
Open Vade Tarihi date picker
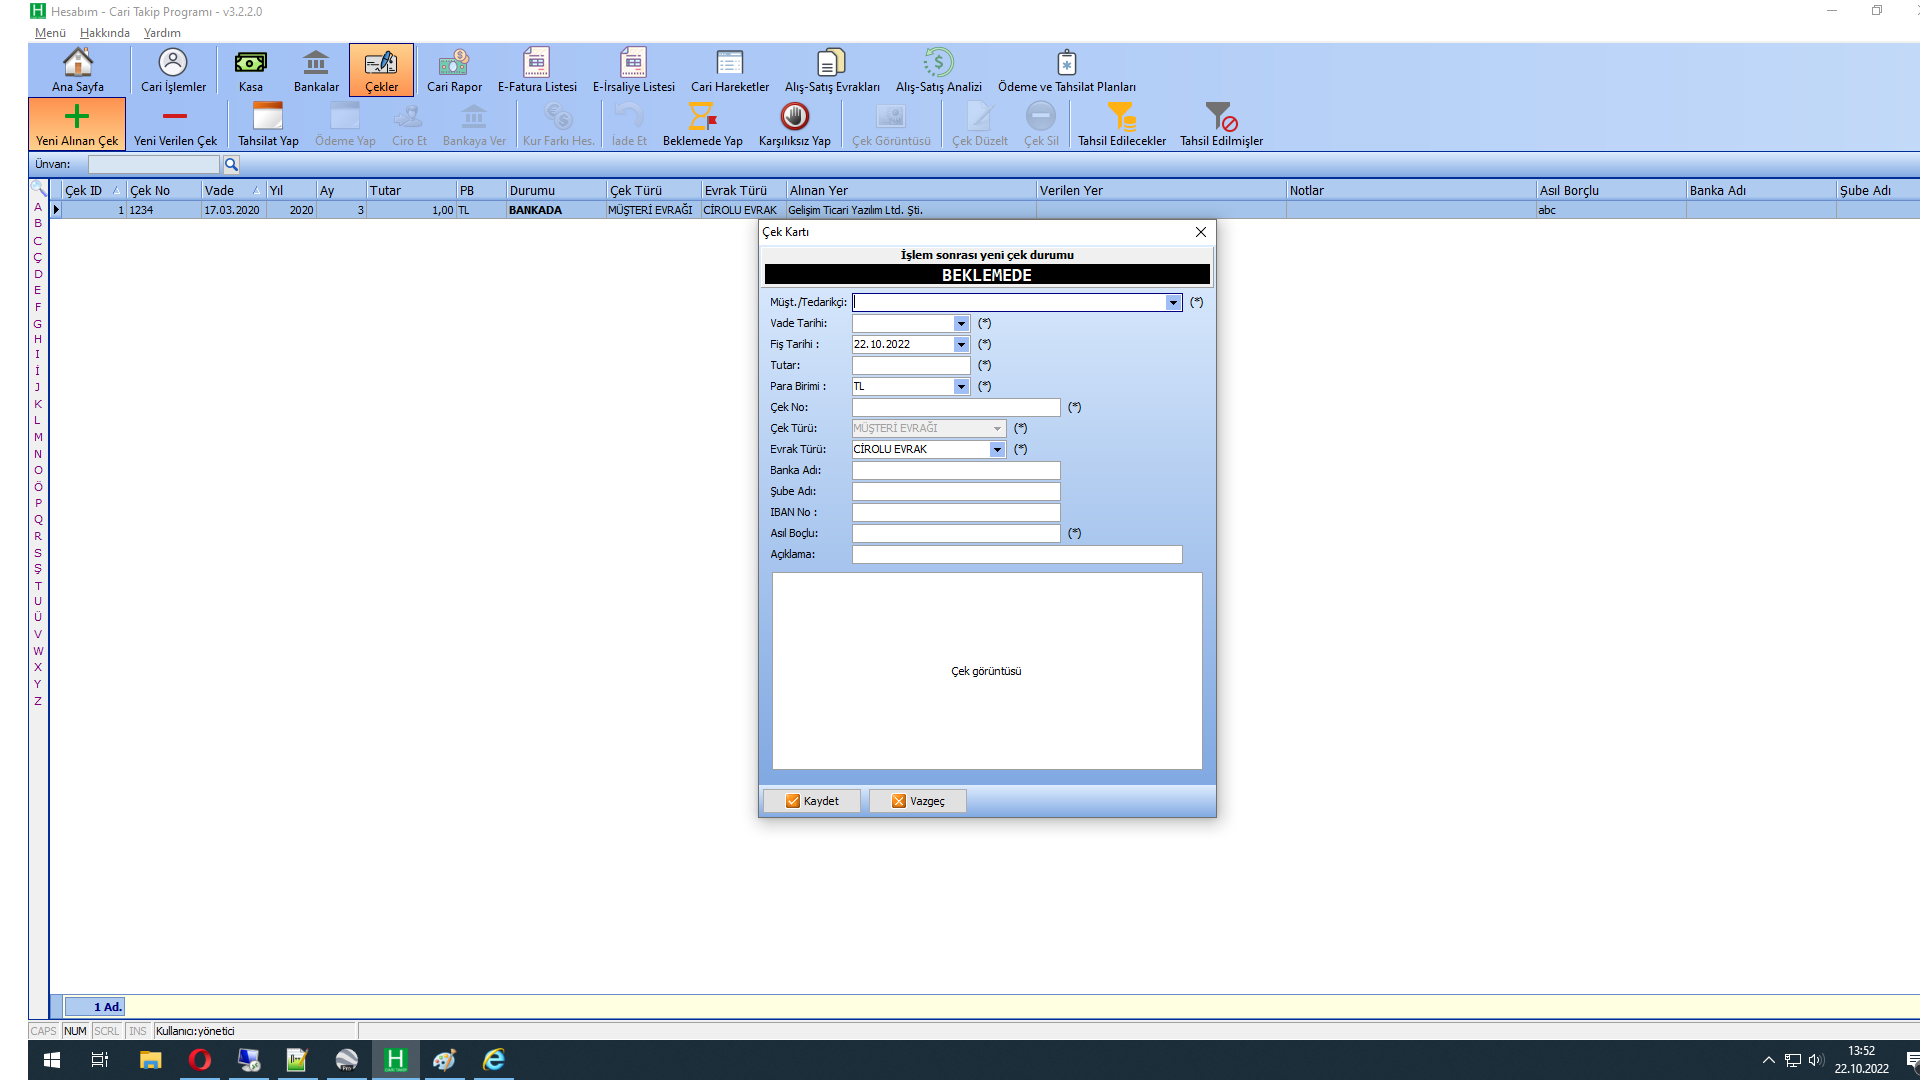coord(961,323)
